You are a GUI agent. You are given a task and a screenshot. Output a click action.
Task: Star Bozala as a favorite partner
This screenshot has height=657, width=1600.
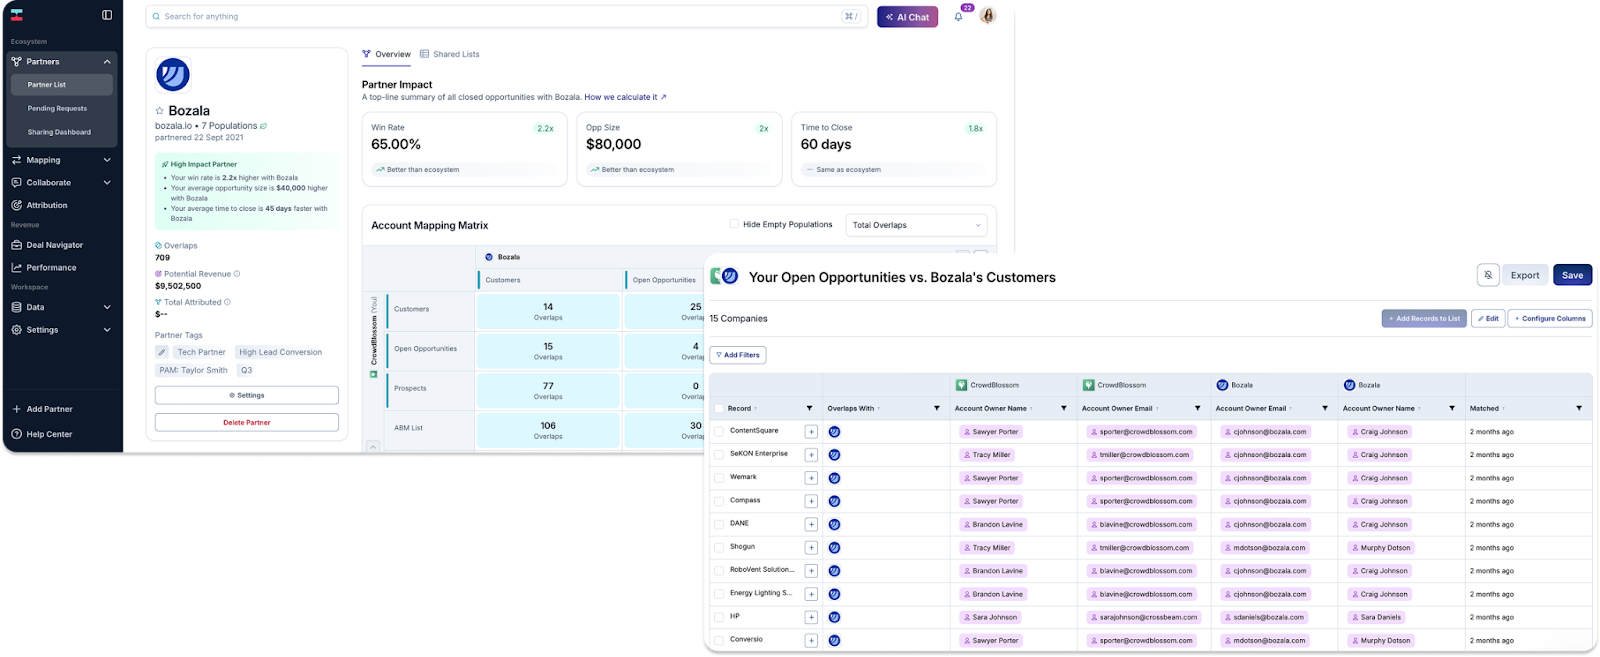159,111
